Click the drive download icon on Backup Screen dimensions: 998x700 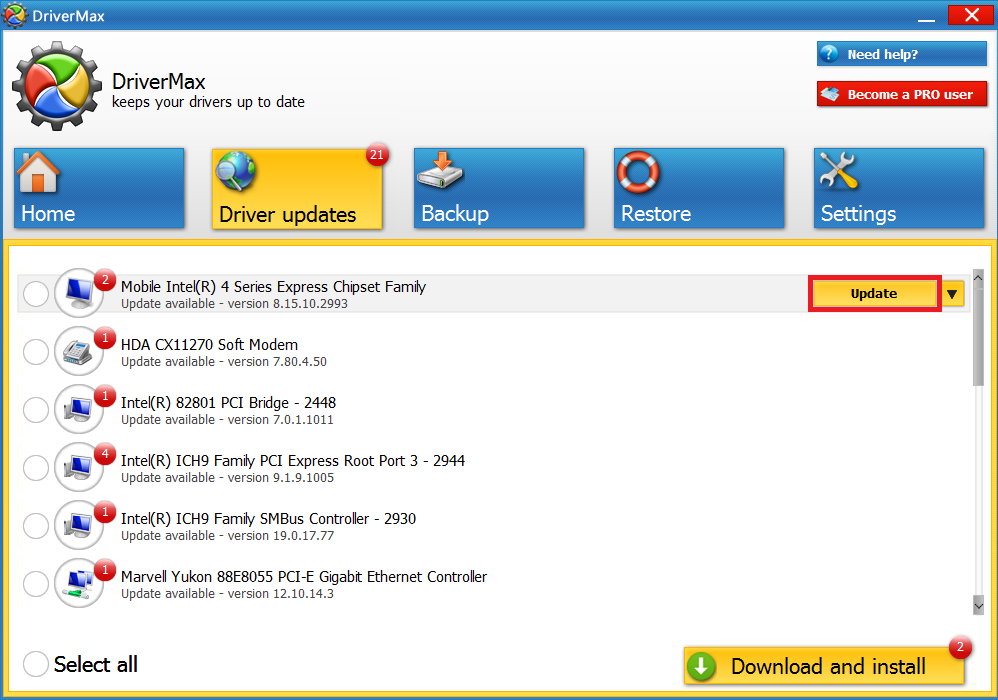(x=440, y=171)
